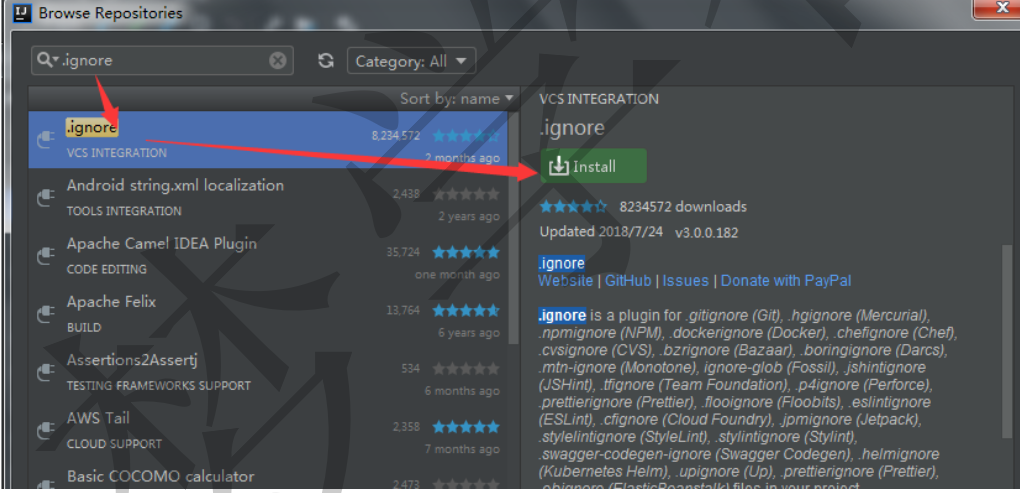Click the star rating in the .ignore list row
The height and width of the screenshot is (493, 1020).
pos(466,136)
